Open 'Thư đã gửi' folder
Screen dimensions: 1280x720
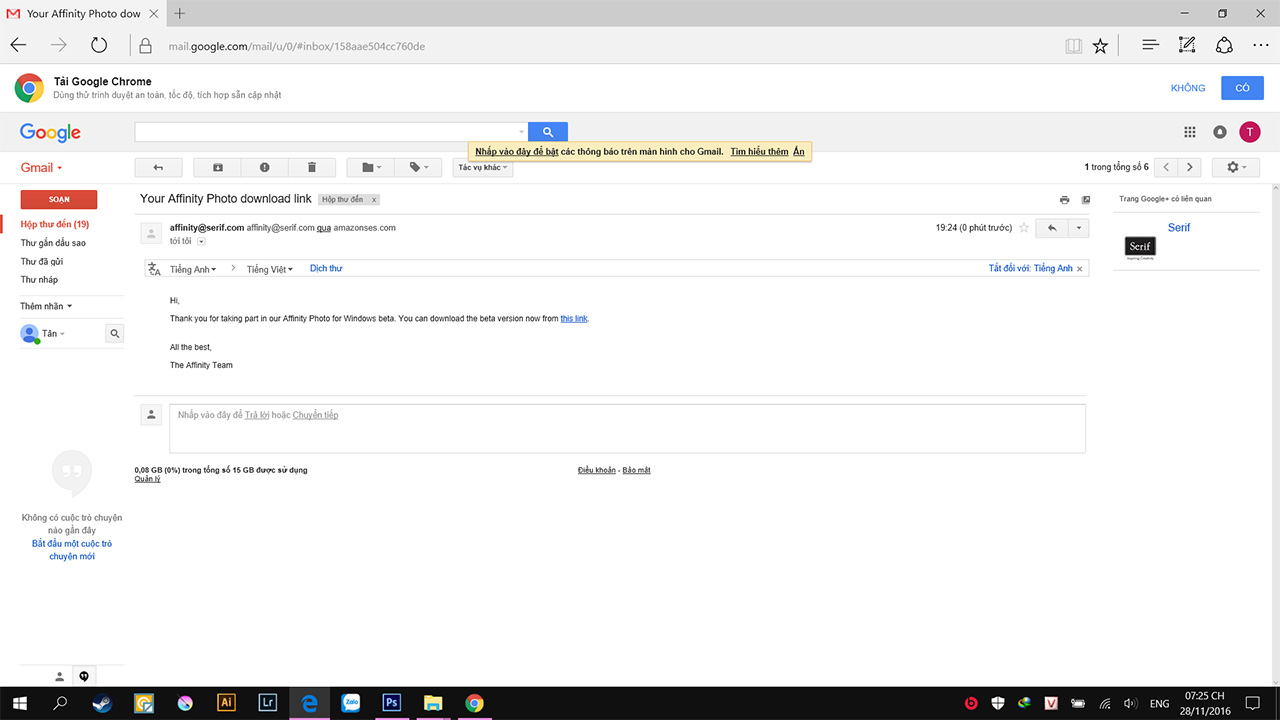click(43, 262)
